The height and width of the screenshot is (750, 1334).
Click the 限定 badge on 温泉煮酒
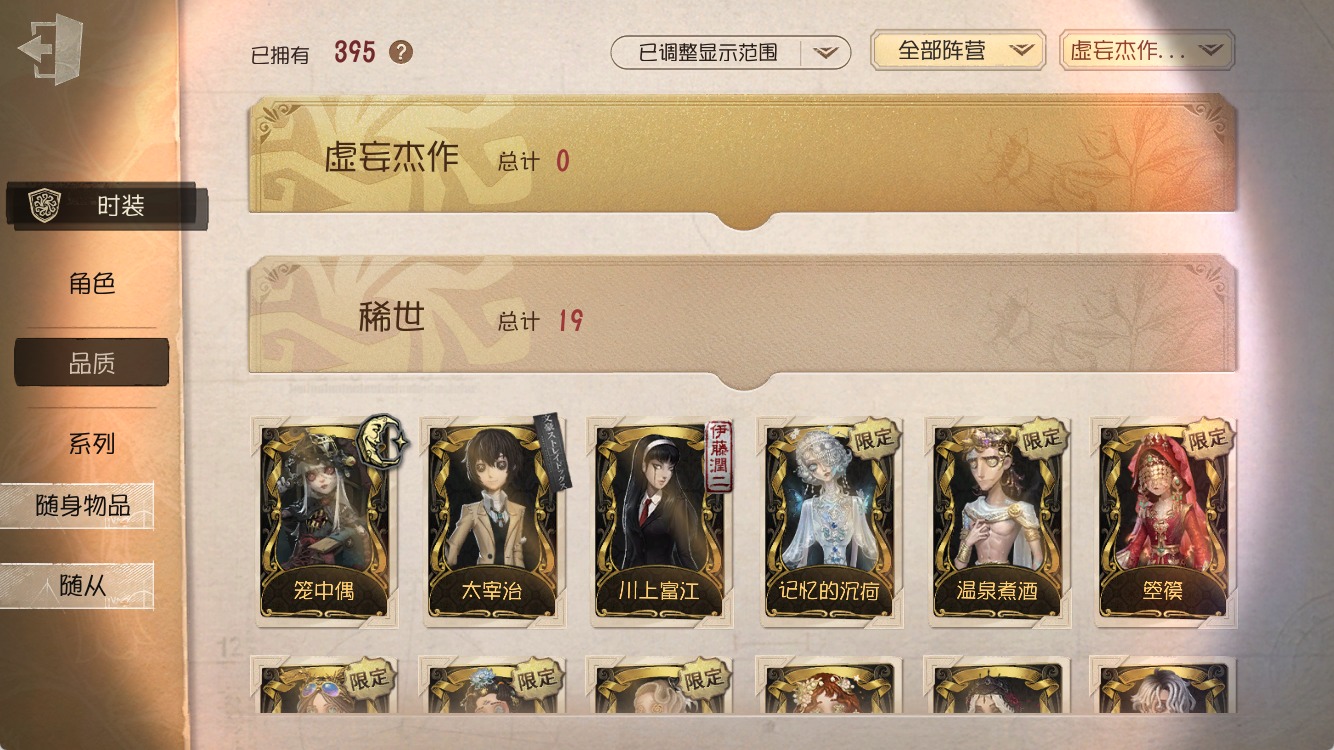coord(1042,439)
